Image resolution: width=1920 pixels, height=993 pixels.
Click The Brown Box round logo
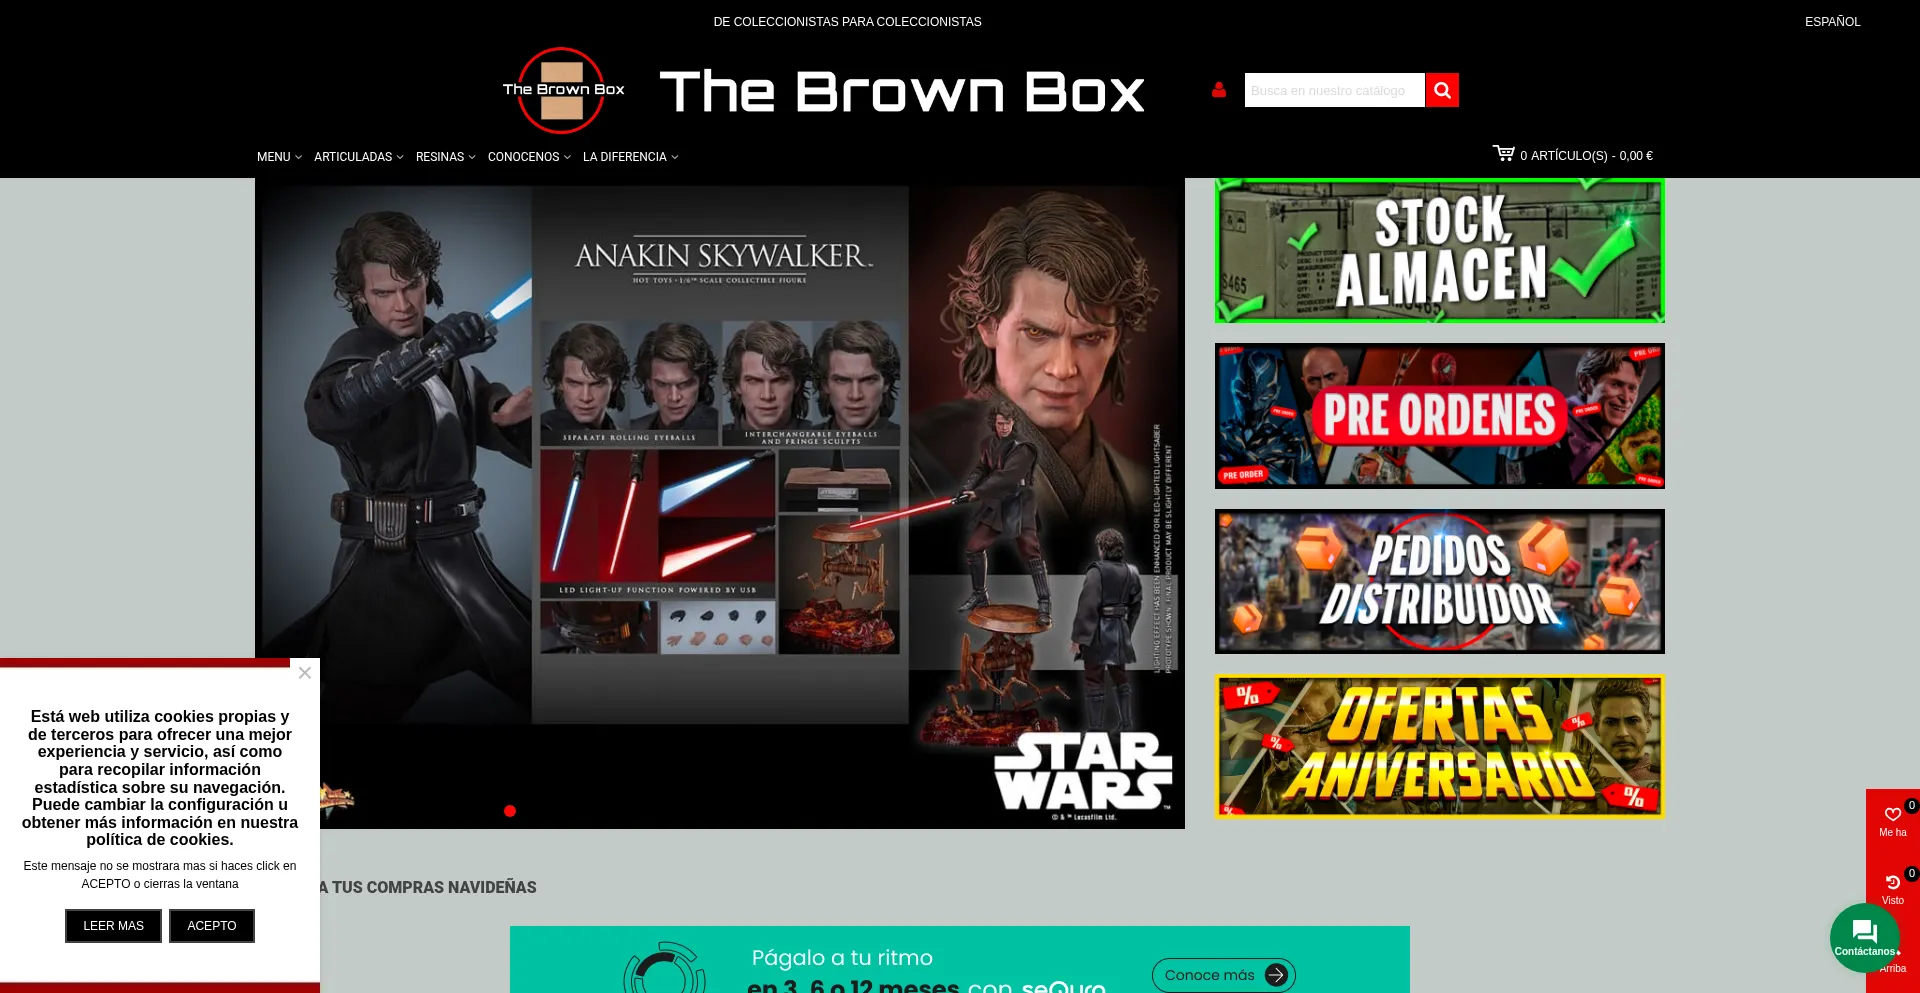point(562,90)
